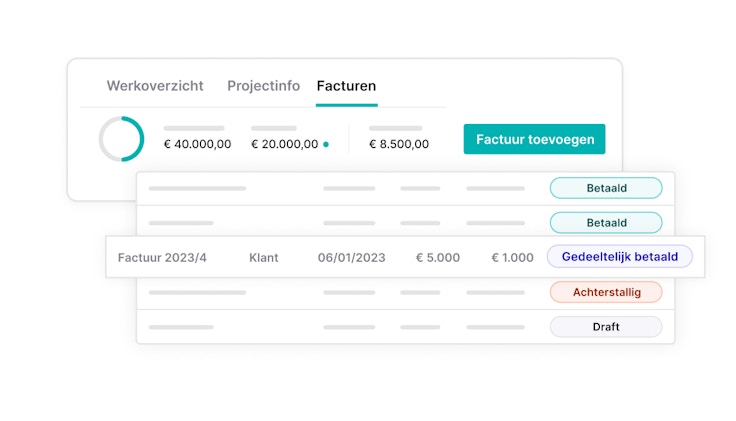Viewport: 736px width, 421px height.
Task: Click the Betaald badge in the top invoice row
Action: click(606, 188)
